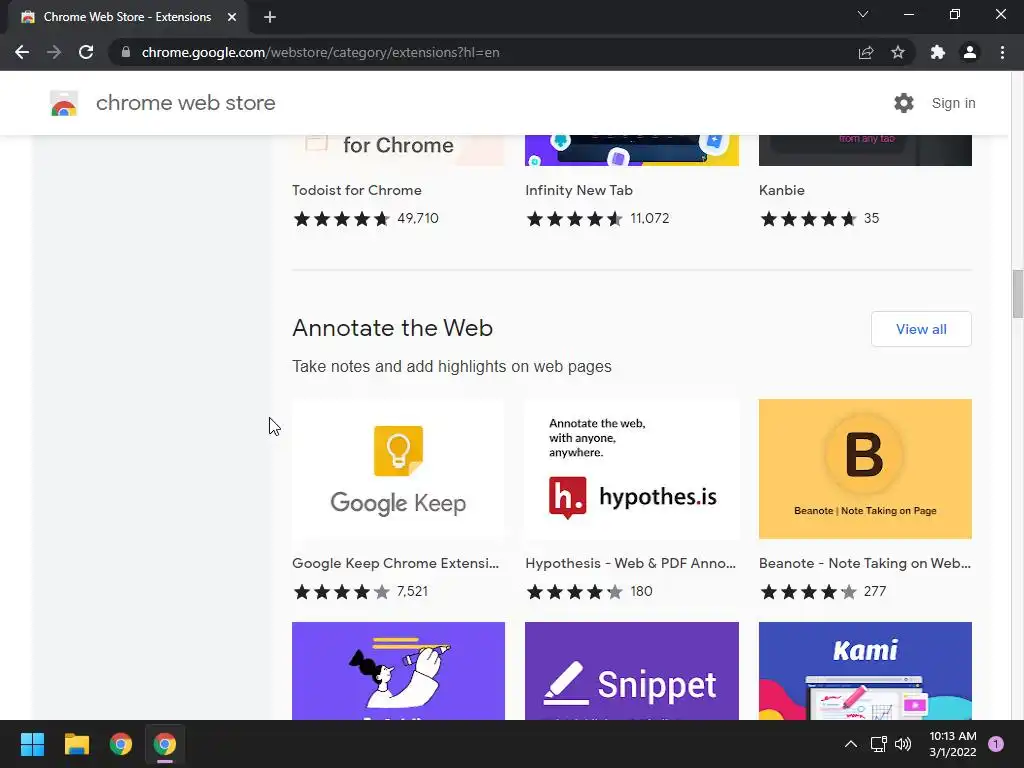Close the Chrome Web Store tab
Viewport: 1024px width, 768px height.
pos(232,17)
